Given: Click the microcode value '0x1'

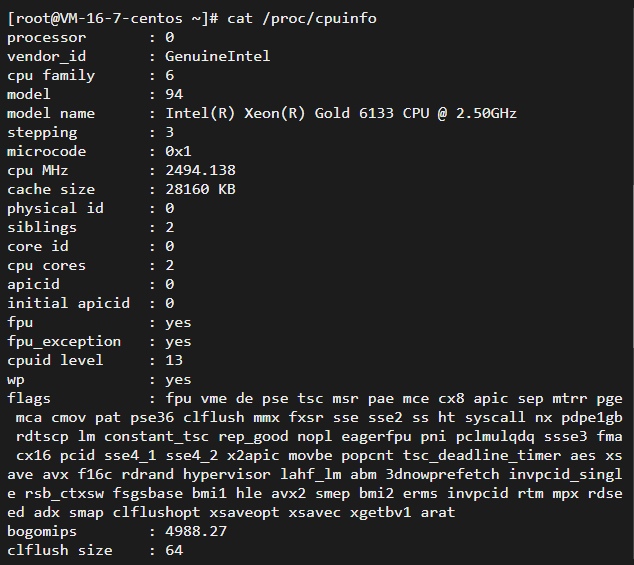Looking at the screenshot, I should (x=179, y=151).
